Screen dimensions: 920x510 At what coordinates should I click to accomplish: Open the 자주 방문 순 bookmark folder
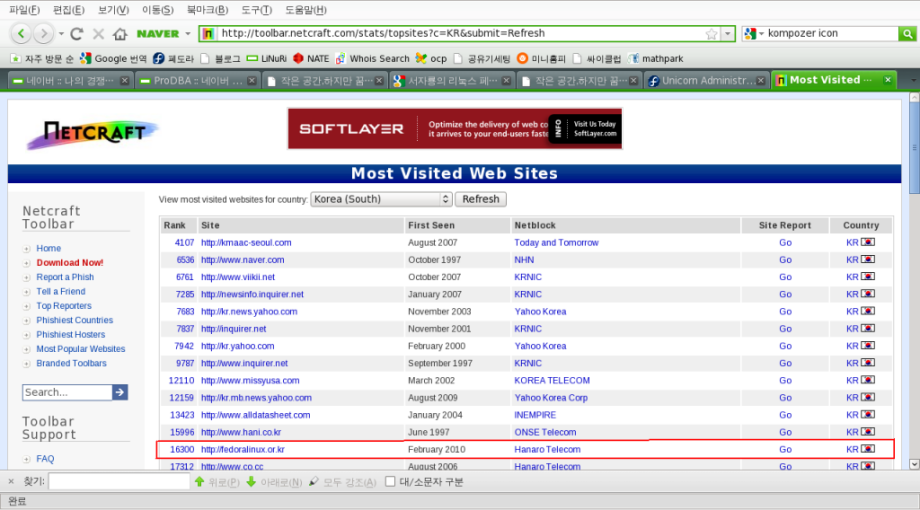tap(42, 59)
